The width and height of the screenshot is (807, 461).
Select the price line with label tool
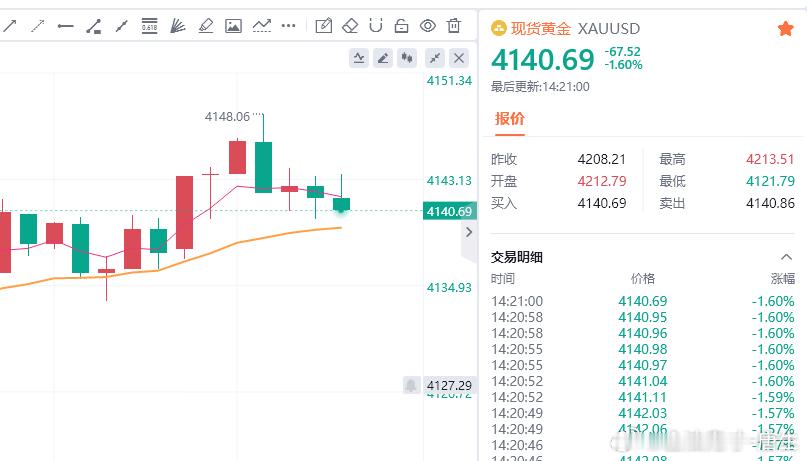pyautogui.click(x=94, y=26)
